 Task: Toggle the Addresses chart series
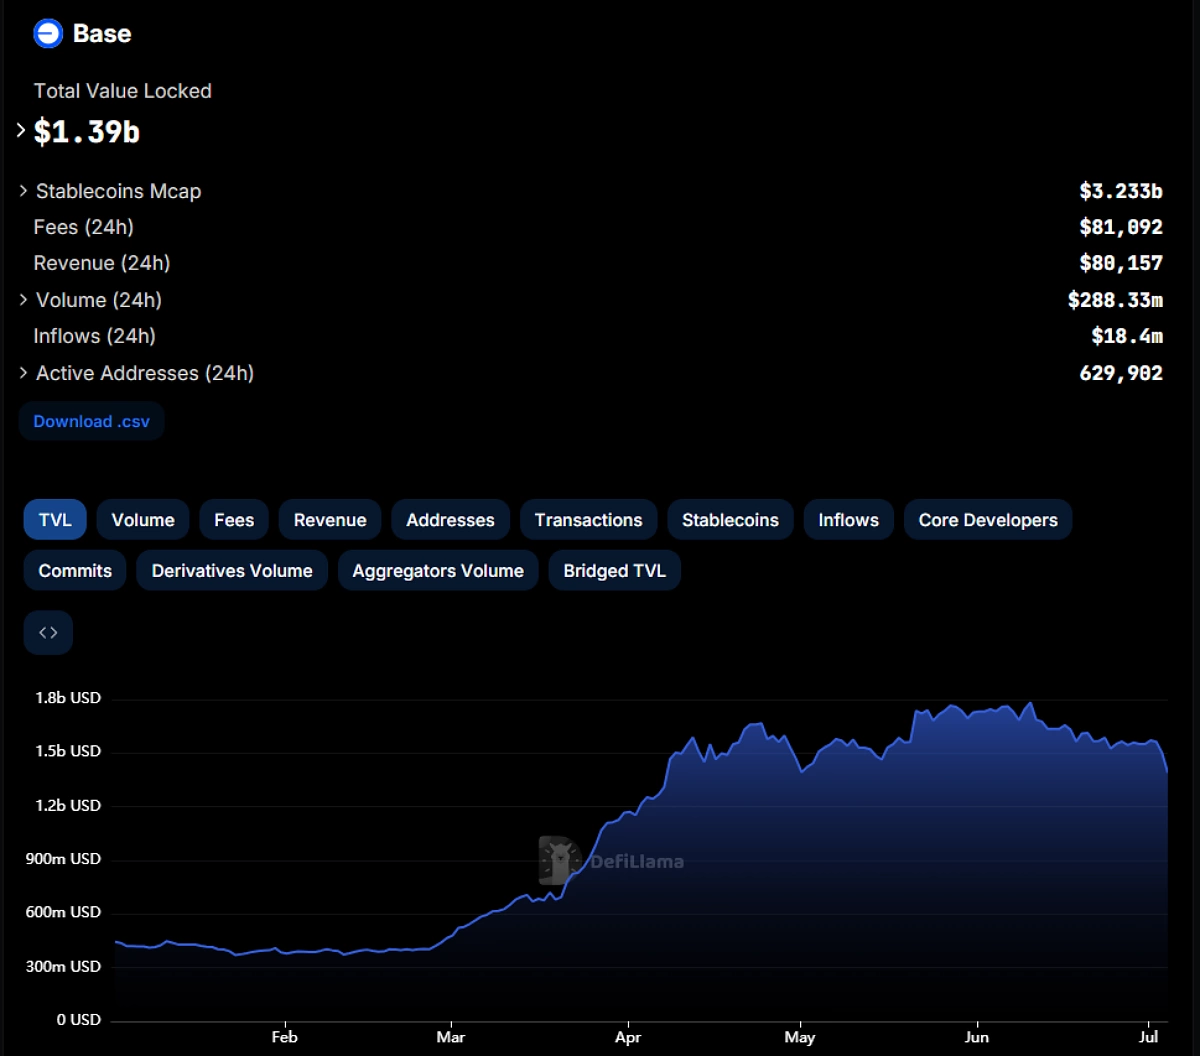tap(450, 520)
